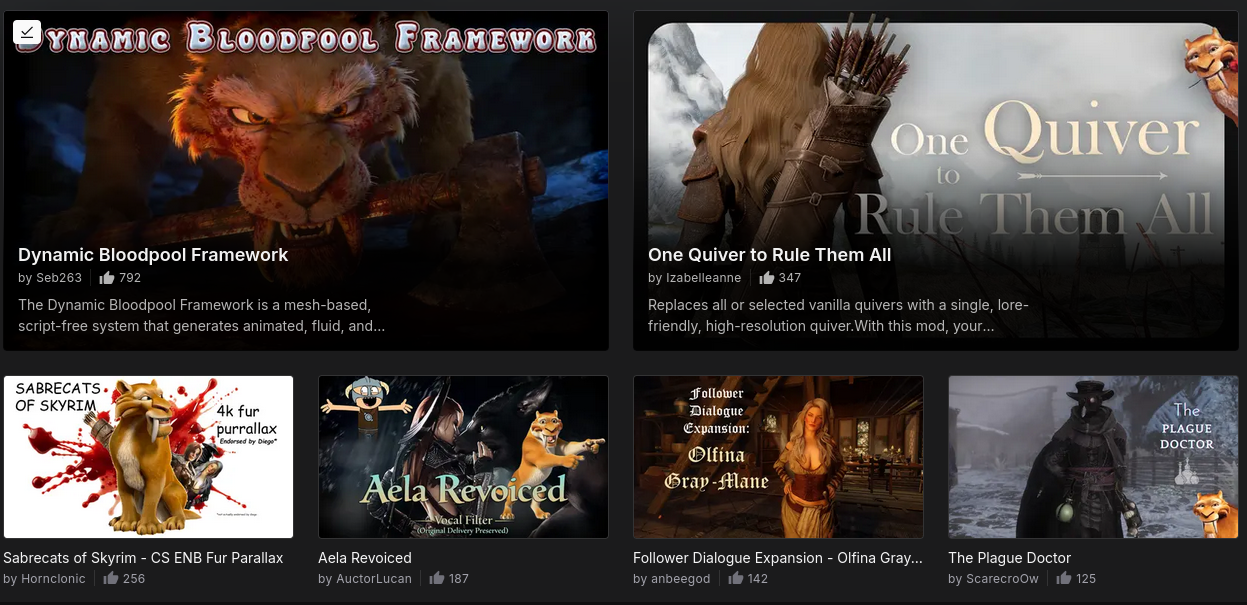View author Seb263's profile
Viewport: 1247px width, 605px height.
pyautogui.click(x=59, y=278)
